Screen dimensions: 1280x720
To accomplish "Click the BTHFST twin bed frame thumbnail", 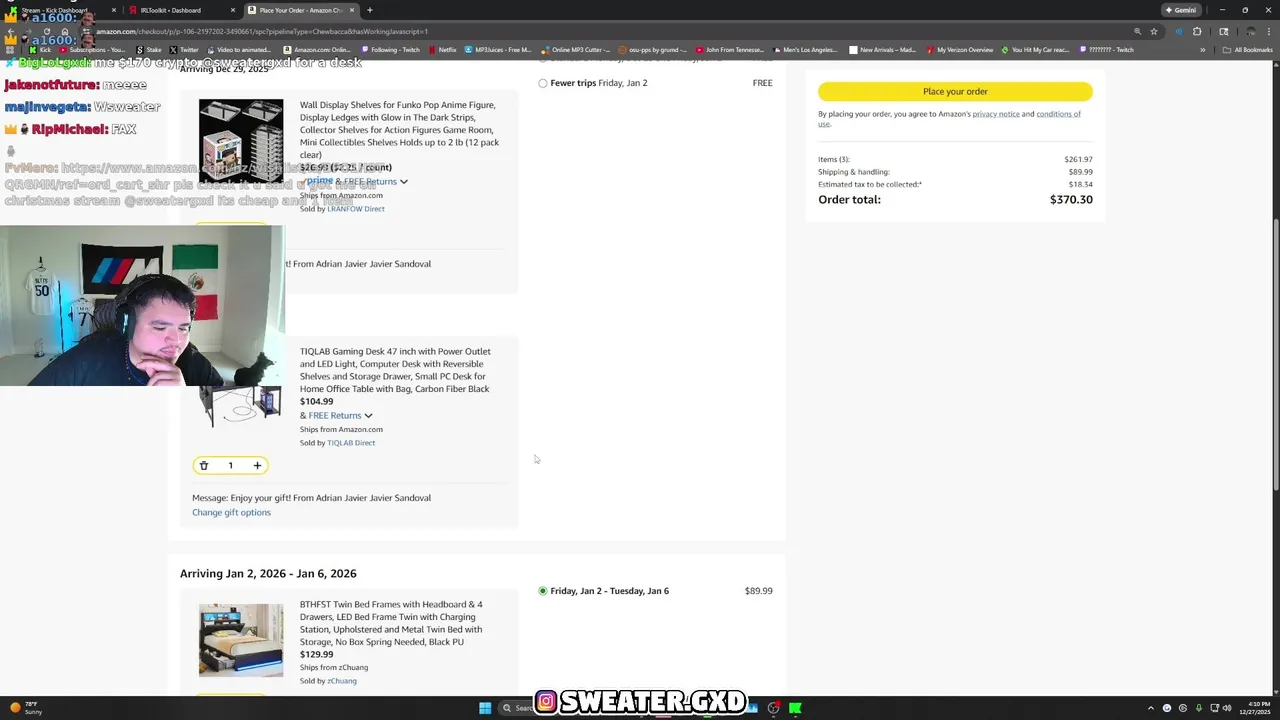I will pyautogui.click(x=241, y=641).
